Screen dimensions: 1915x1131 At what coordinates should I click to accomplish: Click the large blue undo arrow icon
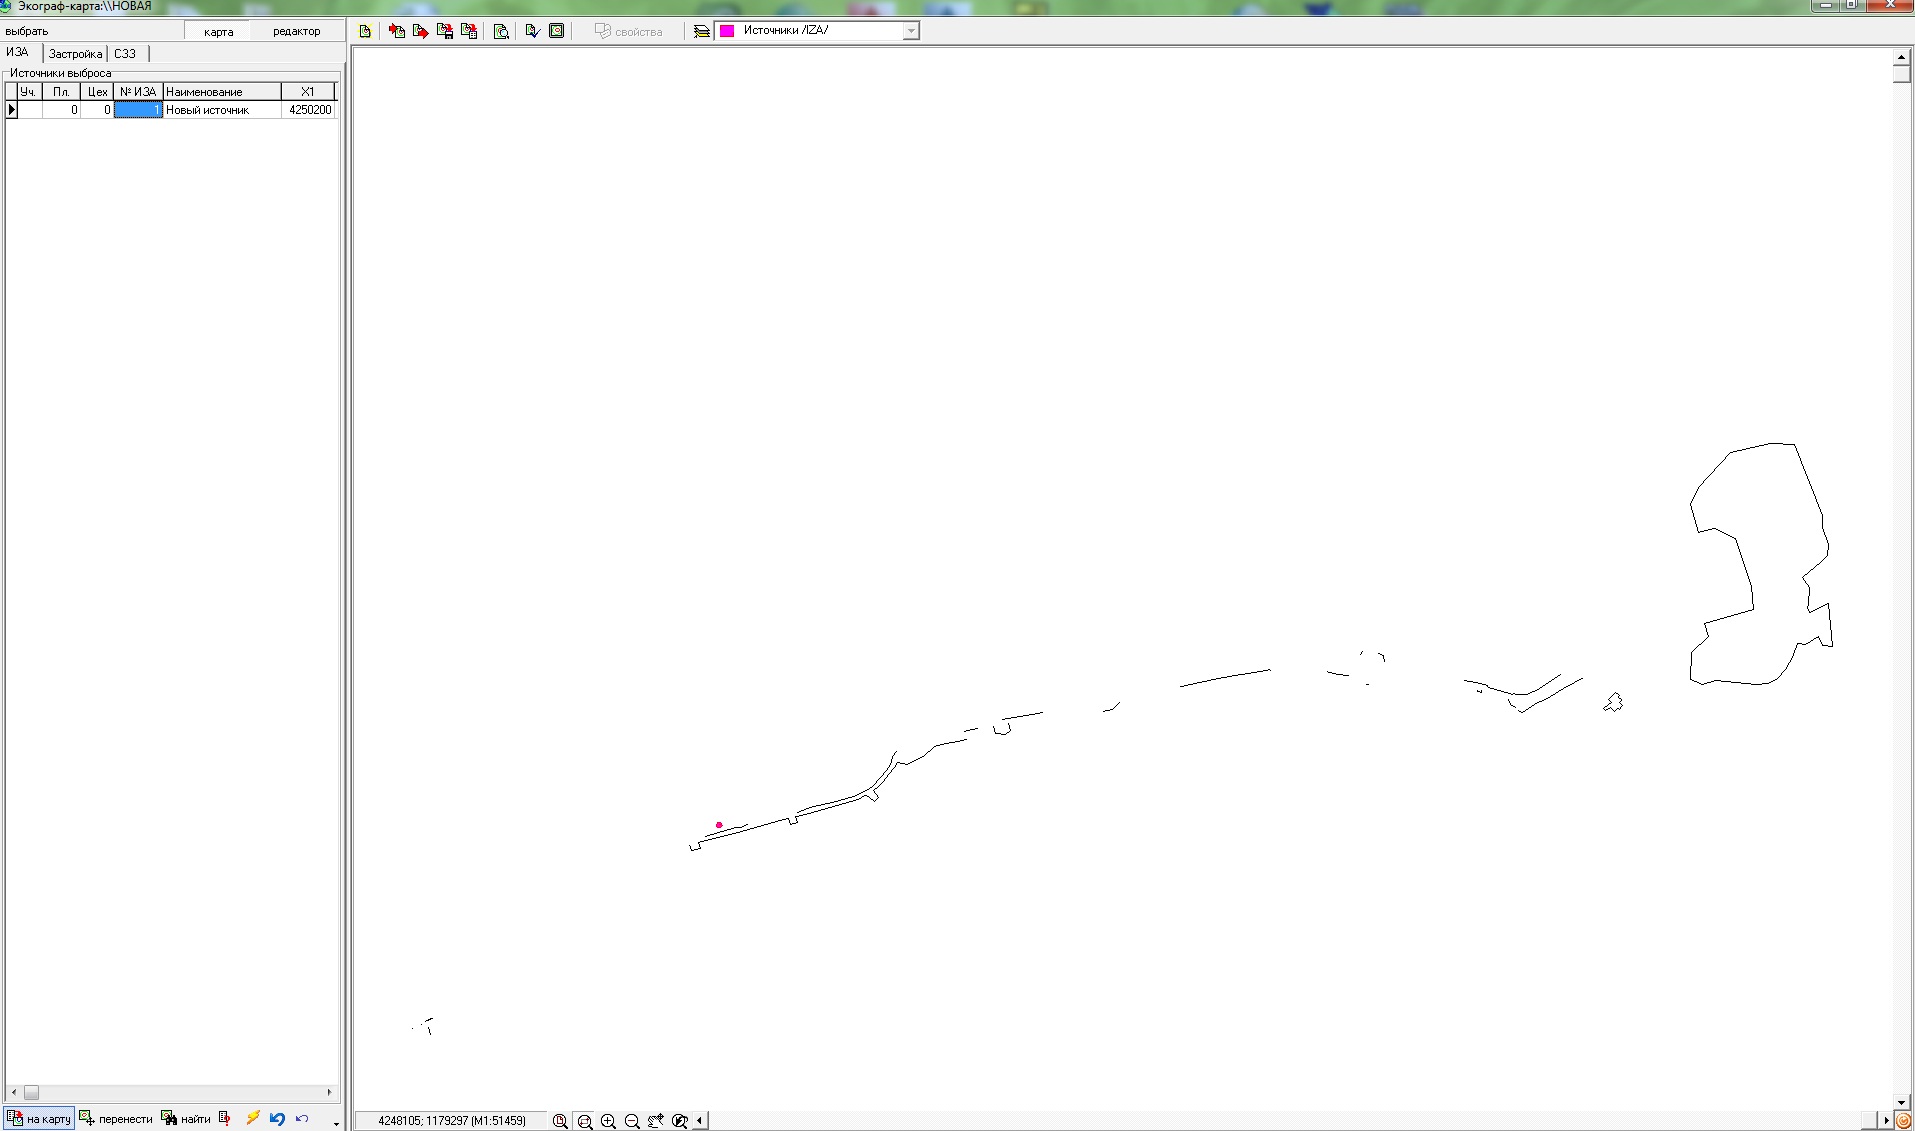277,1119
